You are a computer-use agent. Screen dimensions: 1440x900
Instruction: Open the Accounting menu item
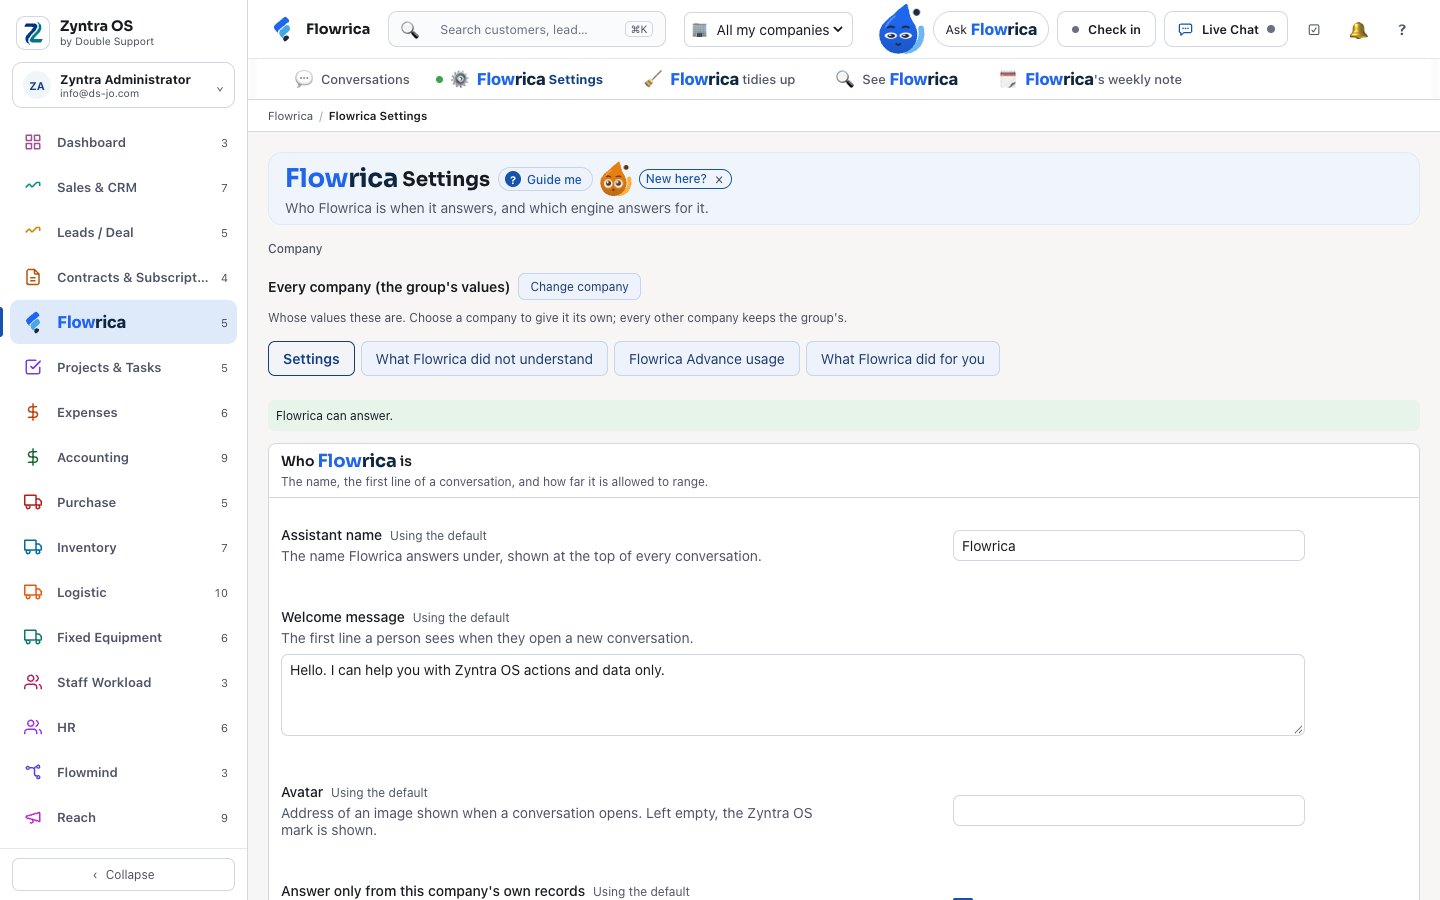[123, 457]
